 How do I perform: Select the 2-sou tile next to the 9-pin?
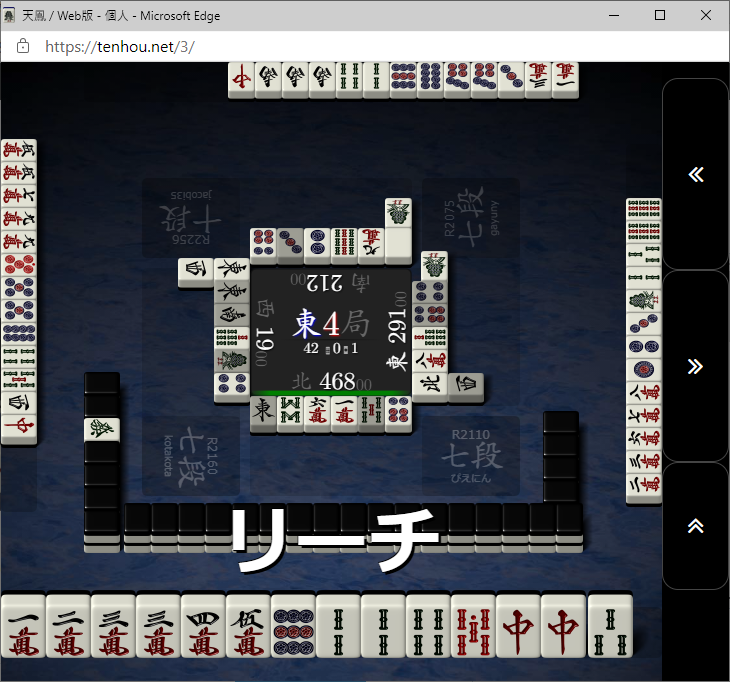pos(338,626)
